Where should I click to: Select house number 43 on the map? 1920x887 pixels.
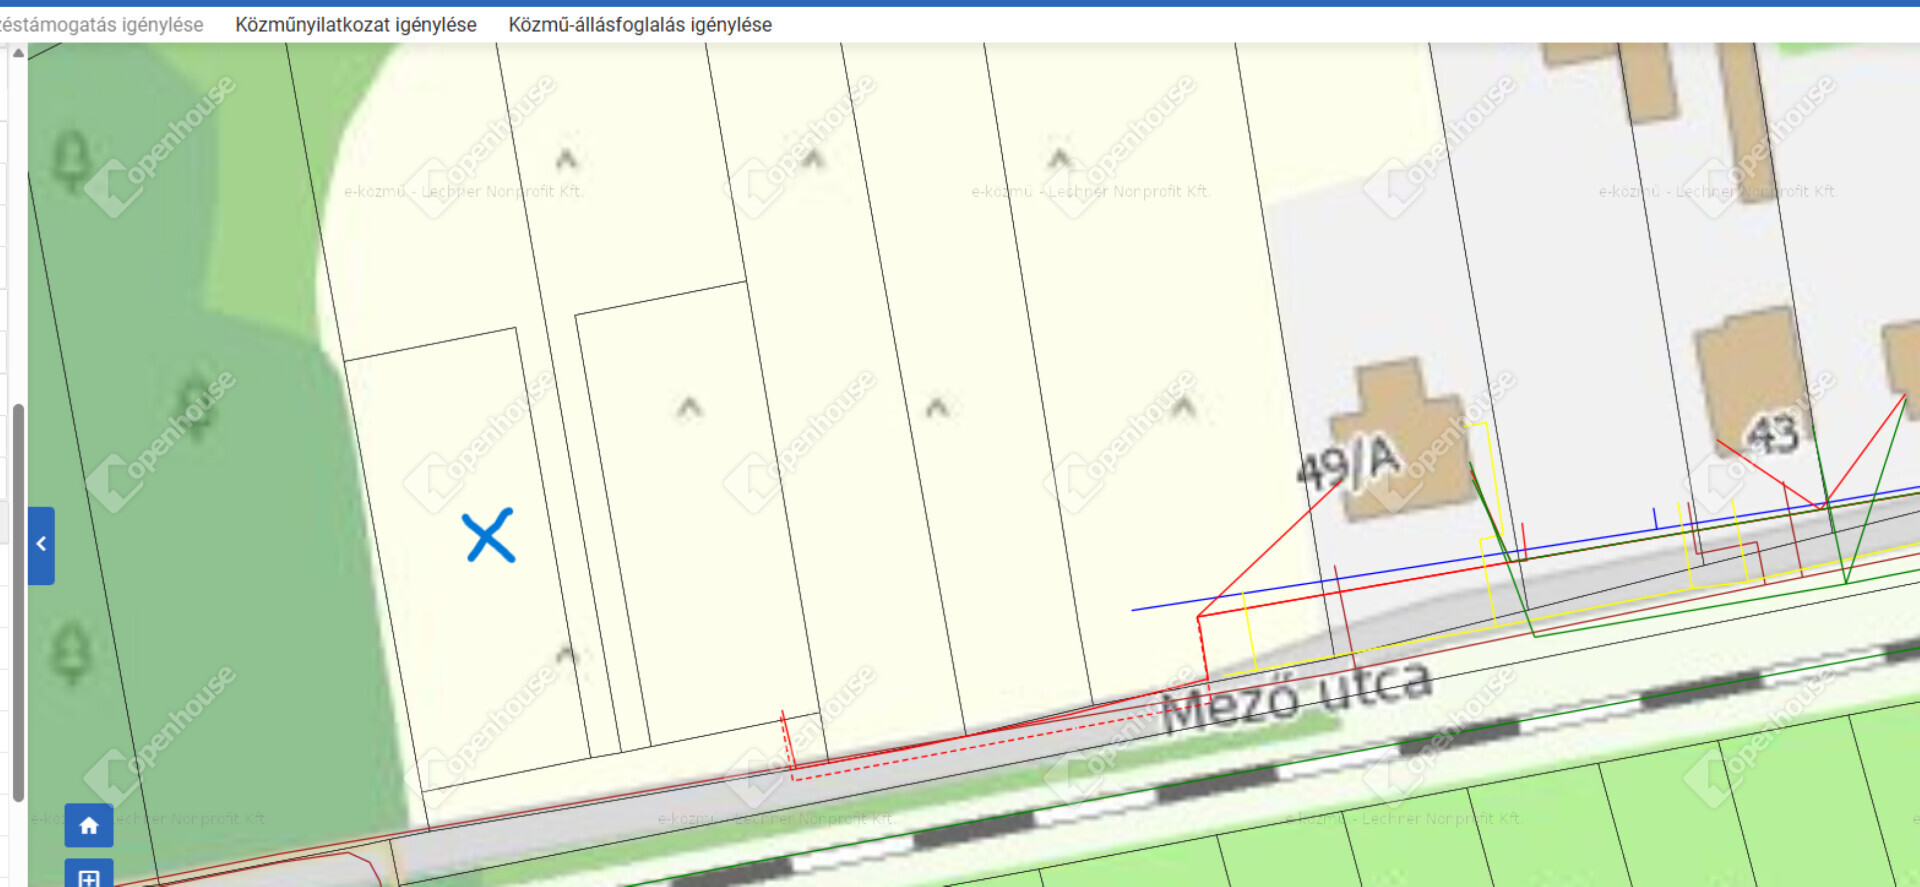[1772, 434]
